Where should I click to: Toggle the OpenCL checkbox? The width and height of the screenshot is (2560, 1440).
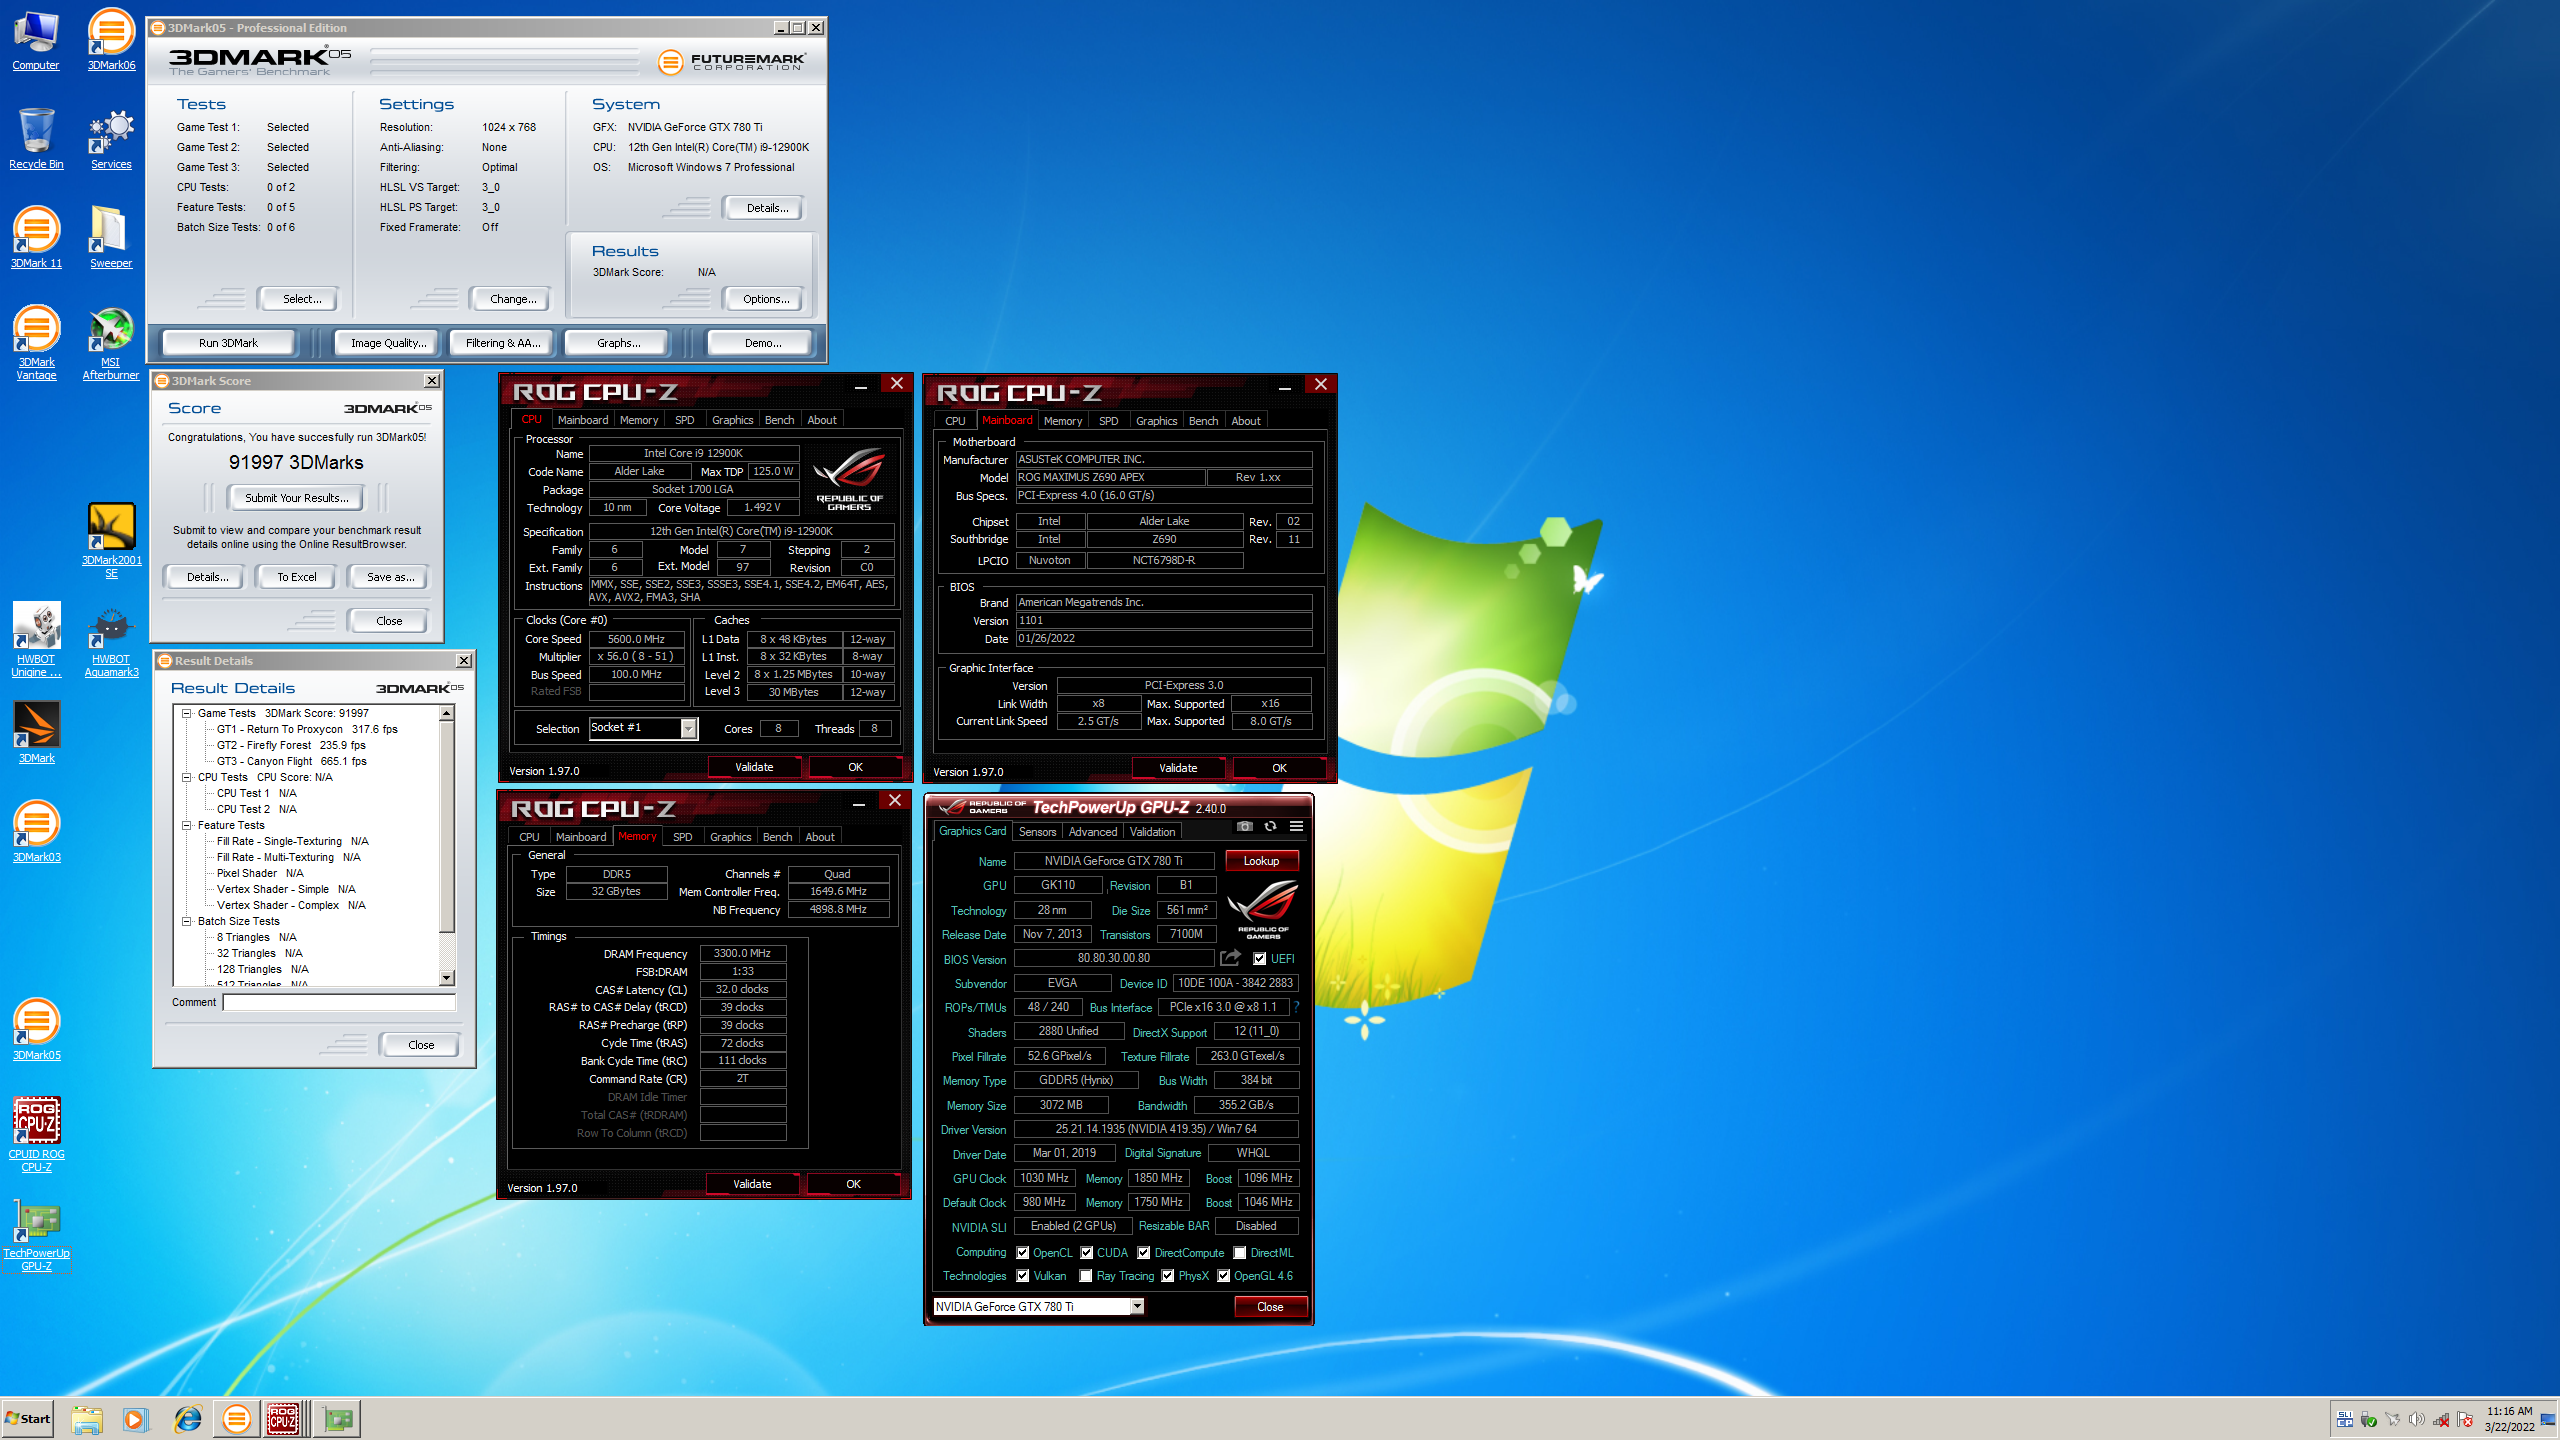[x=1023, y=1253]
